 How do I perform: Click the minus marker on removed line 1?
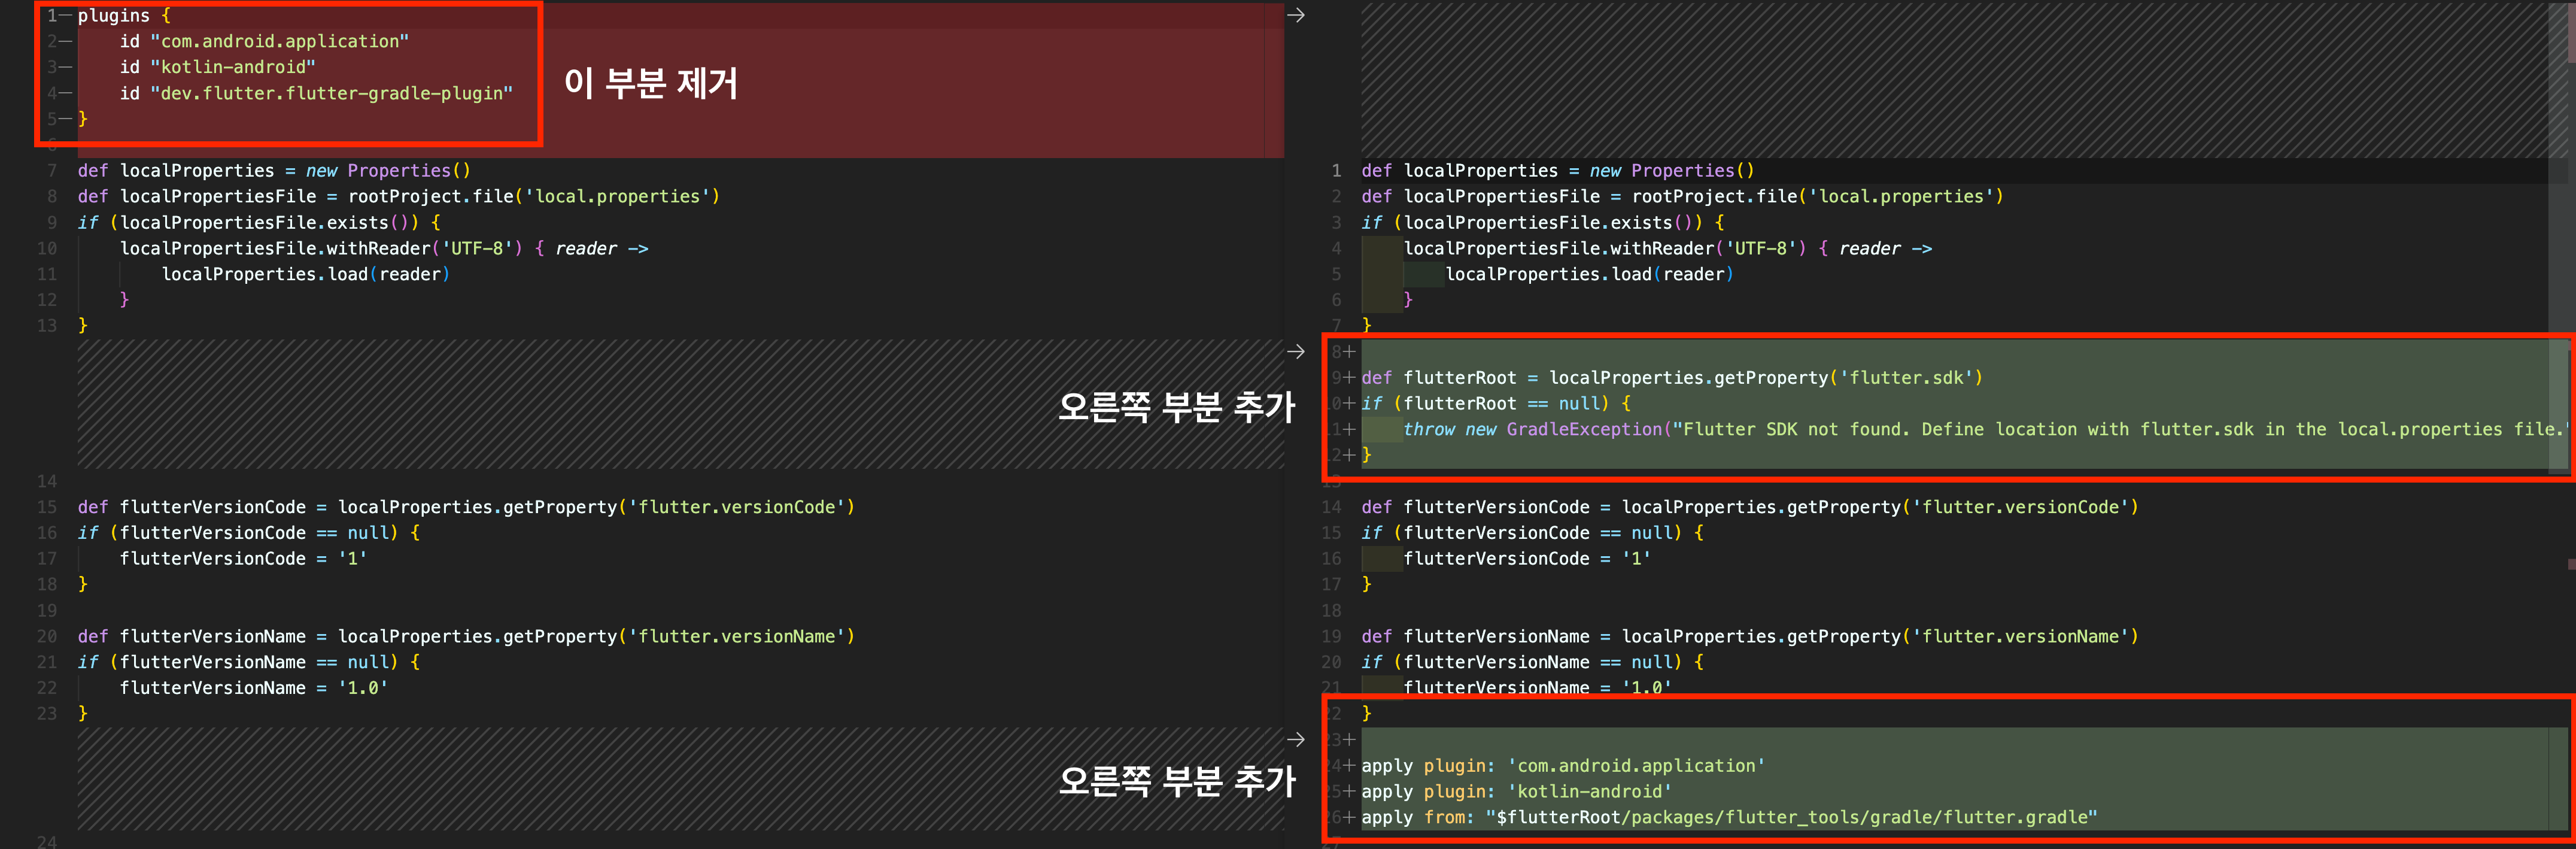pos(65,16)
